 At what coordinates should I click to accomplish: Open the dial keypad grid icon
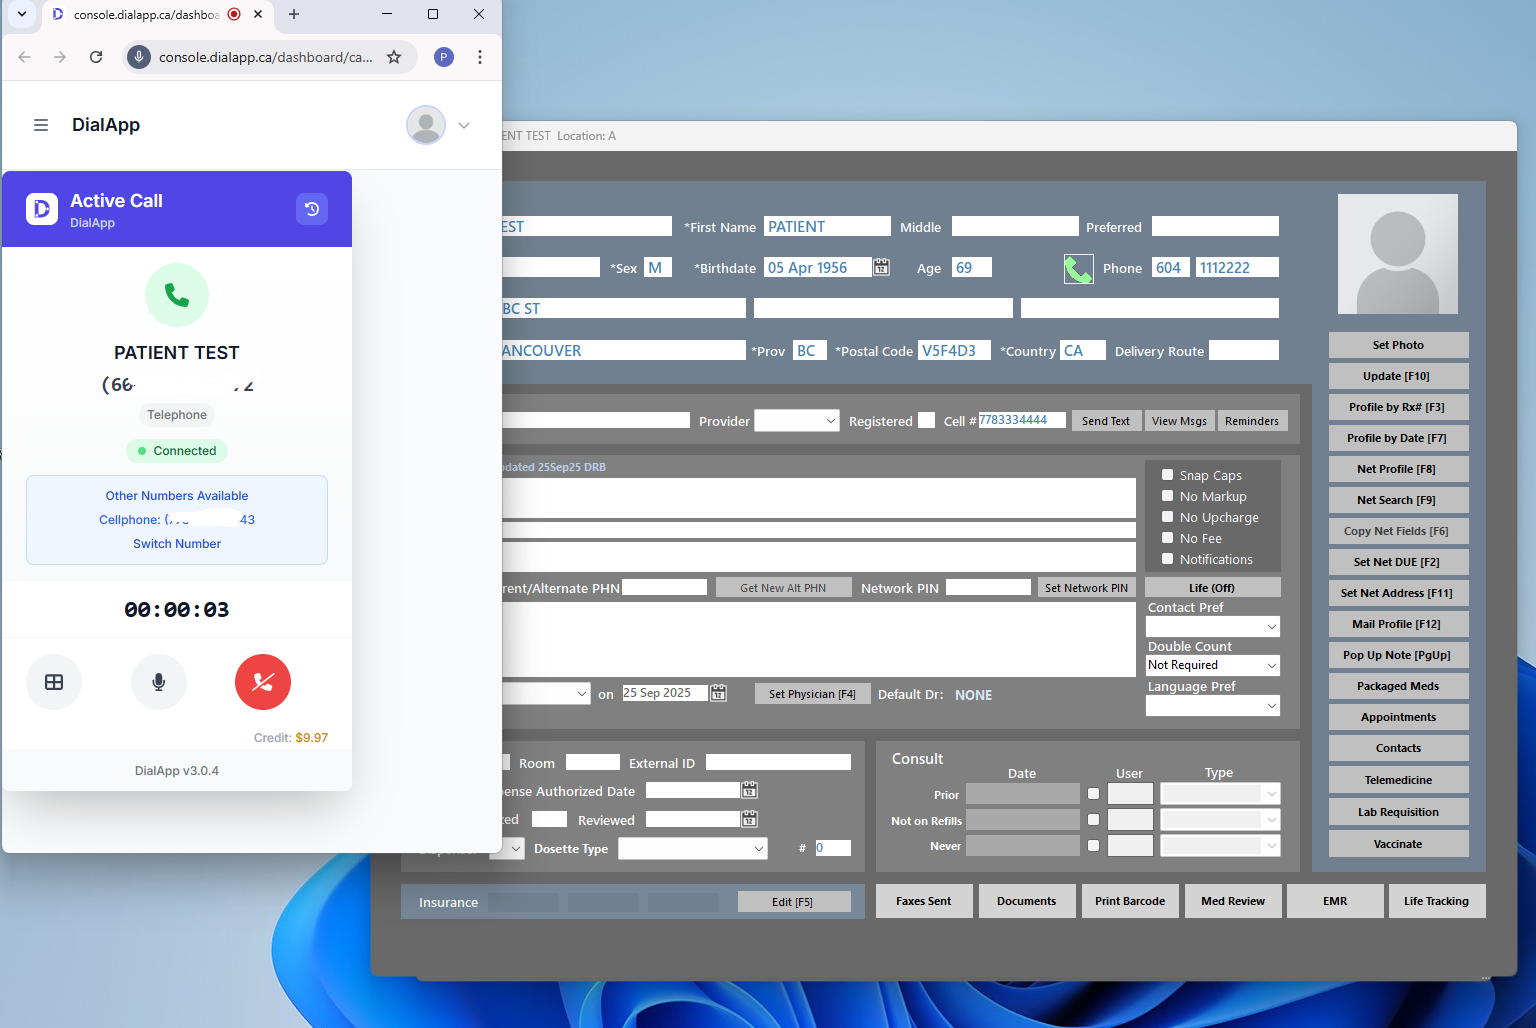(54, 682)
